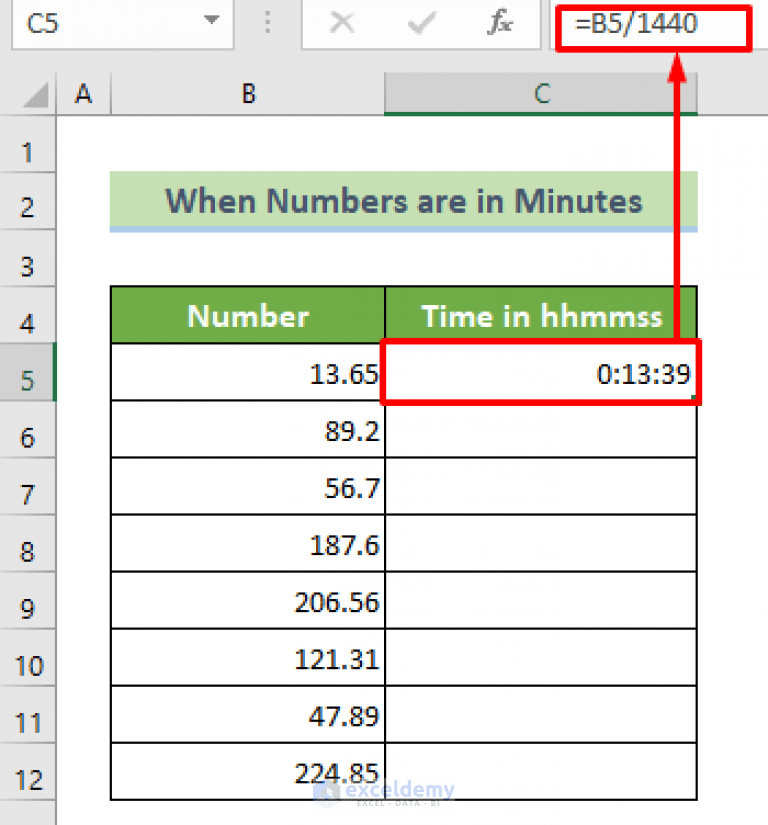
Task: Click the When Numbers are in Minutes title
Action: [x=403, y=200]
